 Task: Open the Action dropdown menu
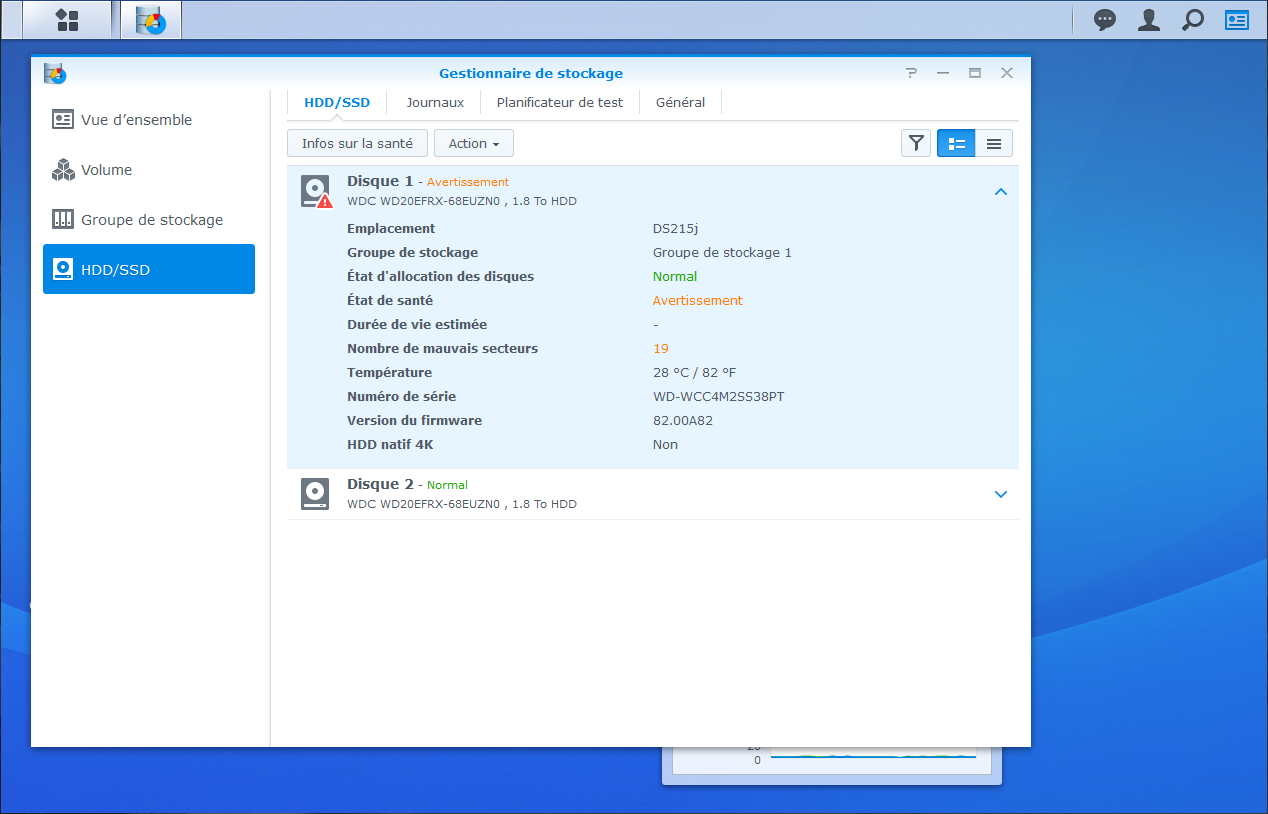pos(474,144)
